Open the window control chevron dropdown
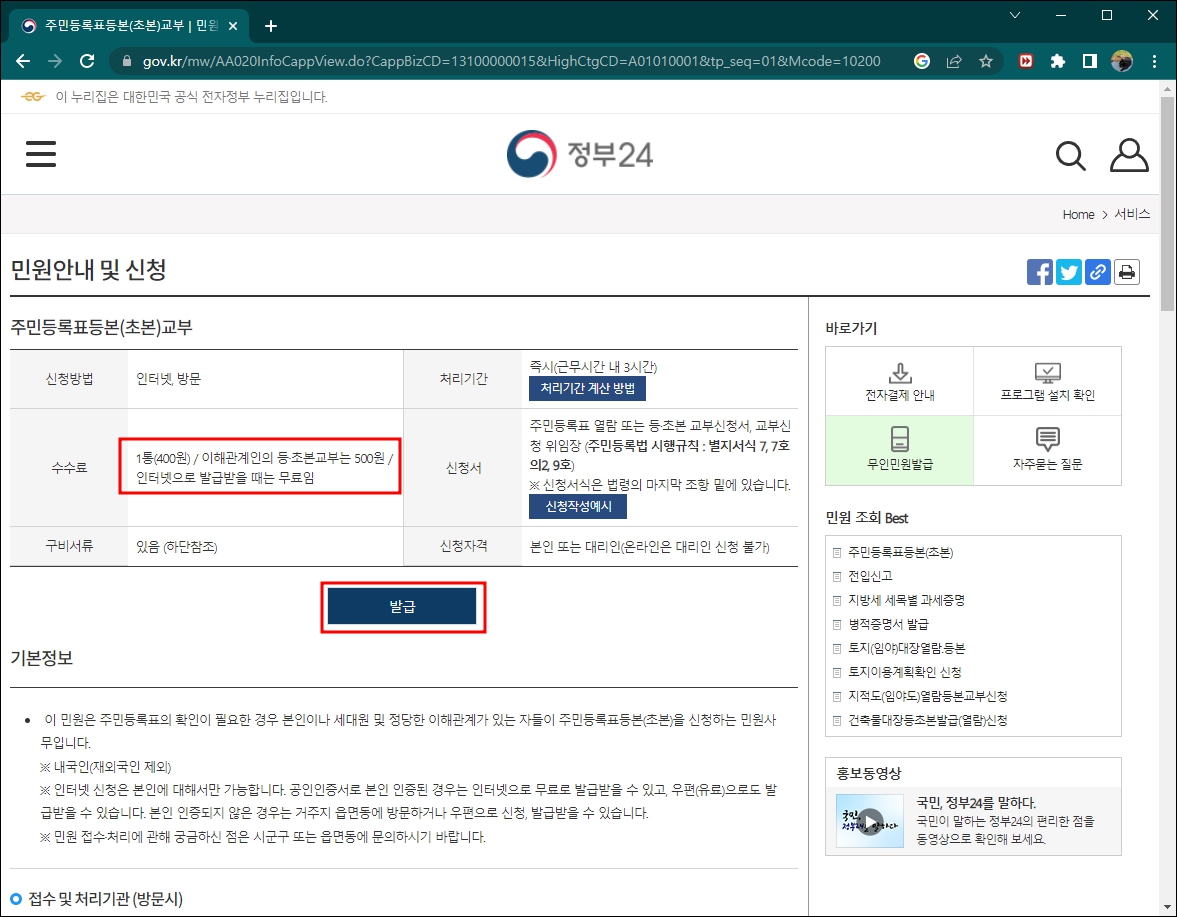This screenshot has width=1177, height=917. 1014,15
